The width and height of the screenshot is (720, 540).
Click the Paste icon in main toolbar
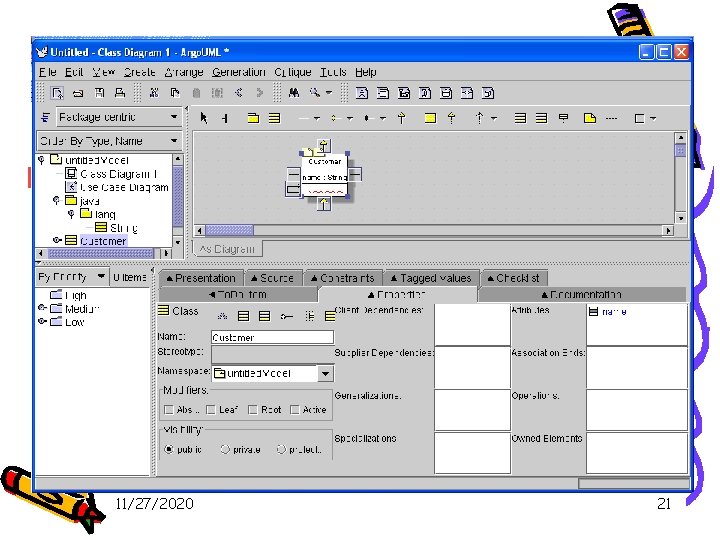pos(196,93)
